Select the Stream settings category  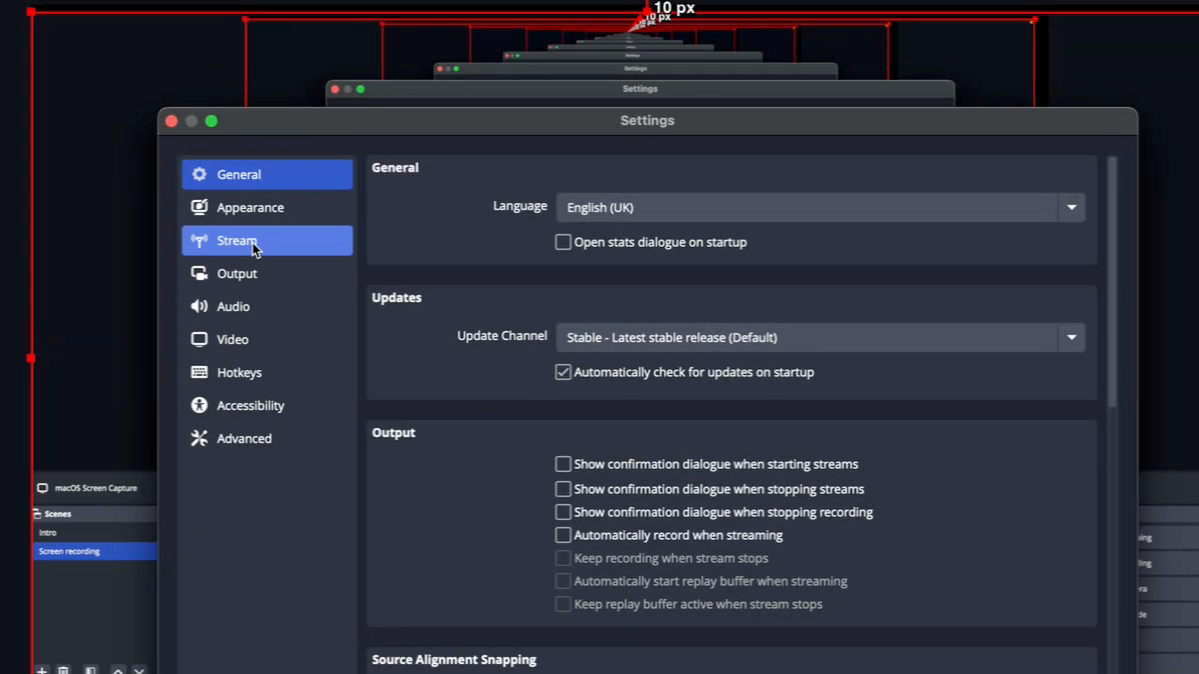coord(237,241)
